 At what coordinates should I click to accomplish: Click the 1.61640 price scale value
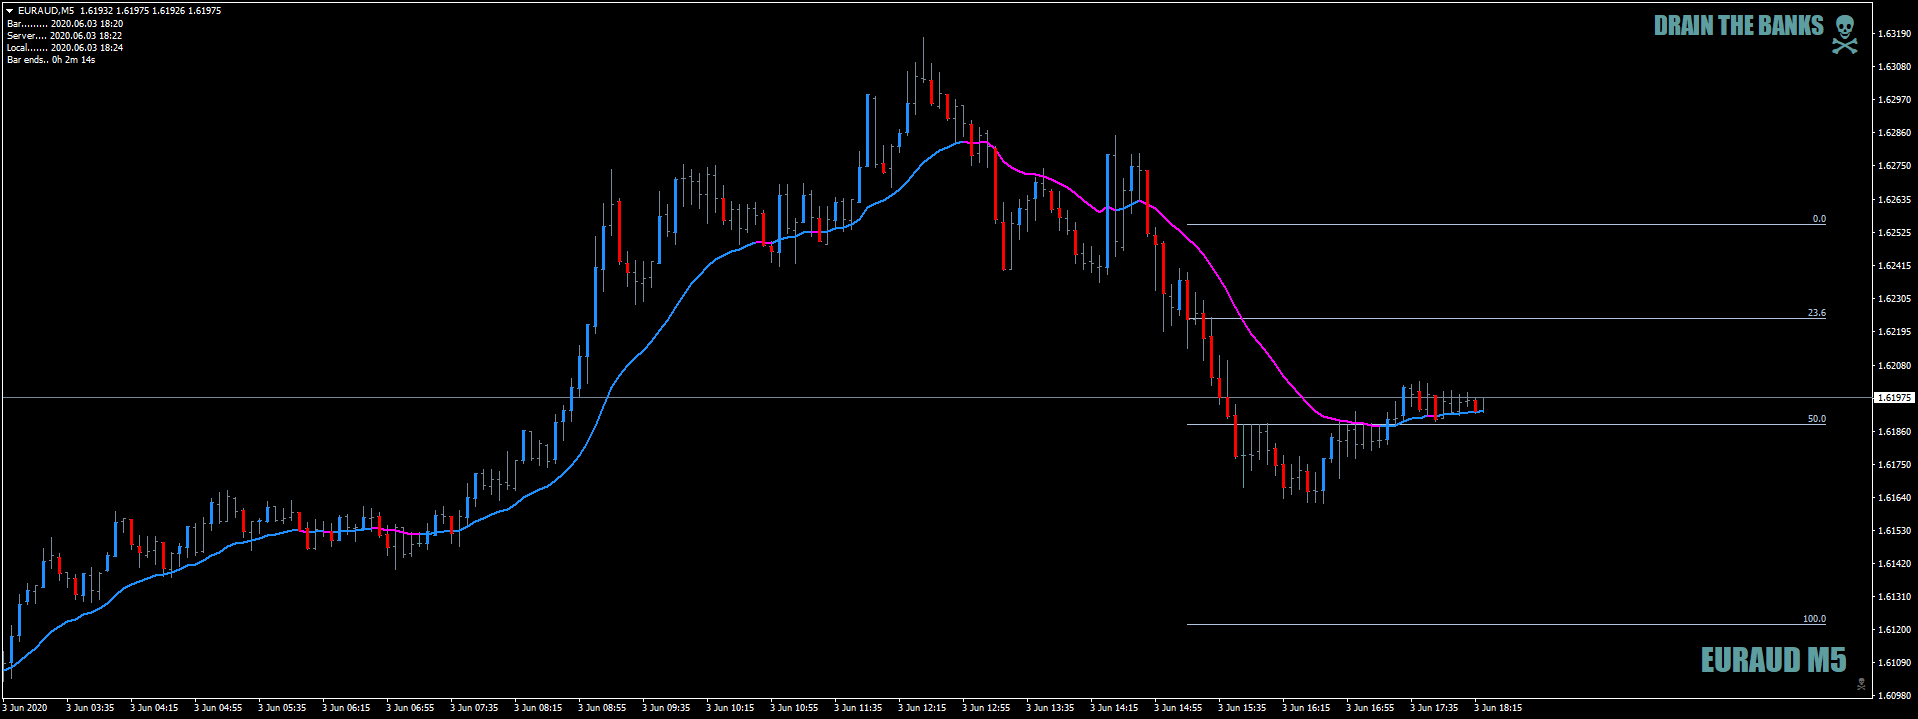tap(1895, 498)
